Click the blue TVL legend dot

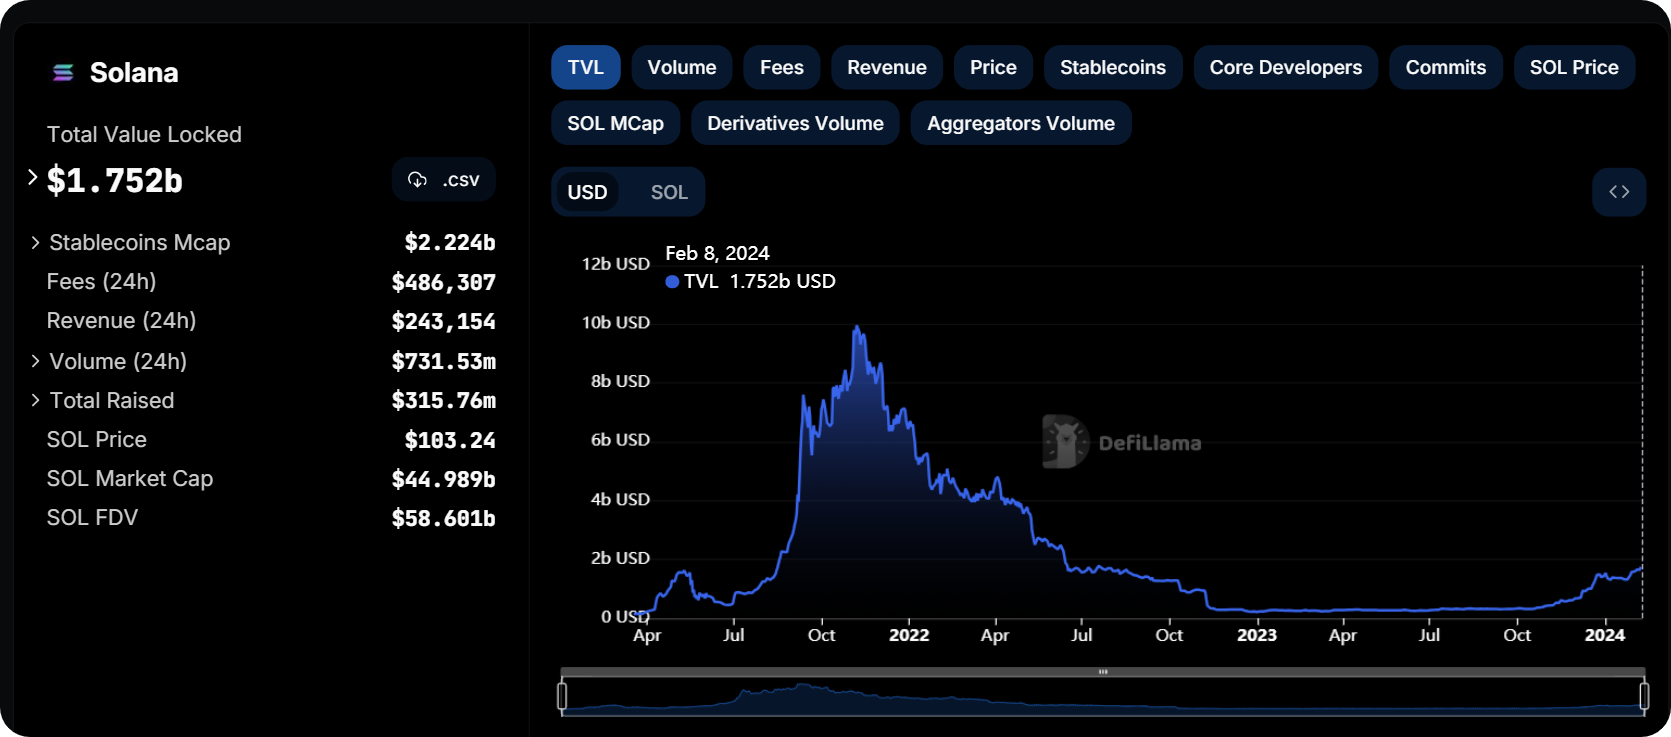pyautogui.click(x=672, y=282)
